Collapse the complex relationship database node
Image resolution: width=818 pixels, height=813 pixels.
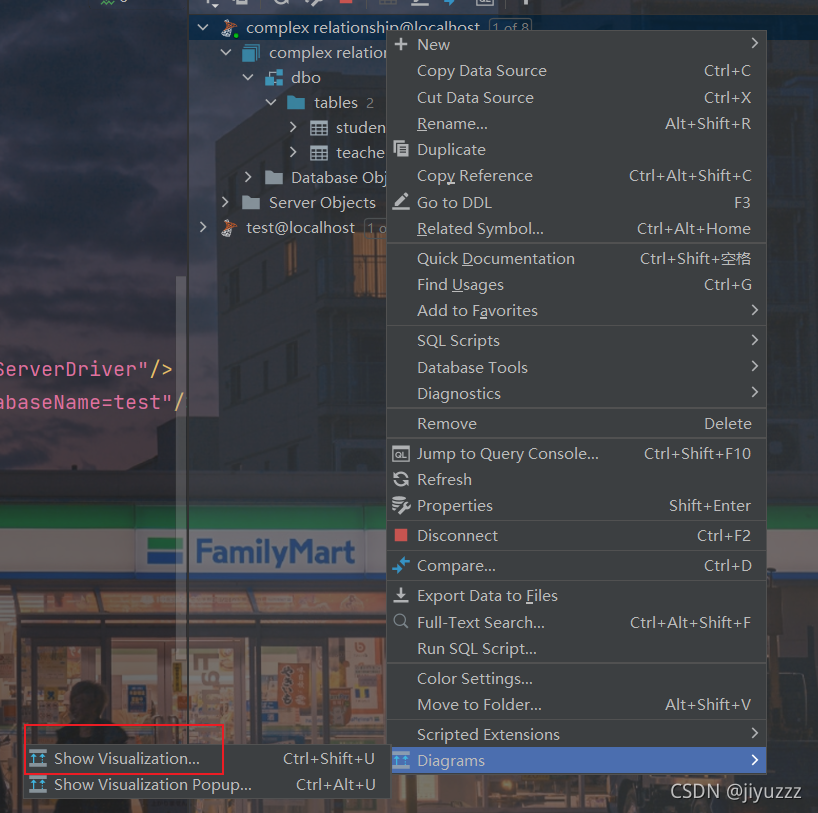pos(226,52)
